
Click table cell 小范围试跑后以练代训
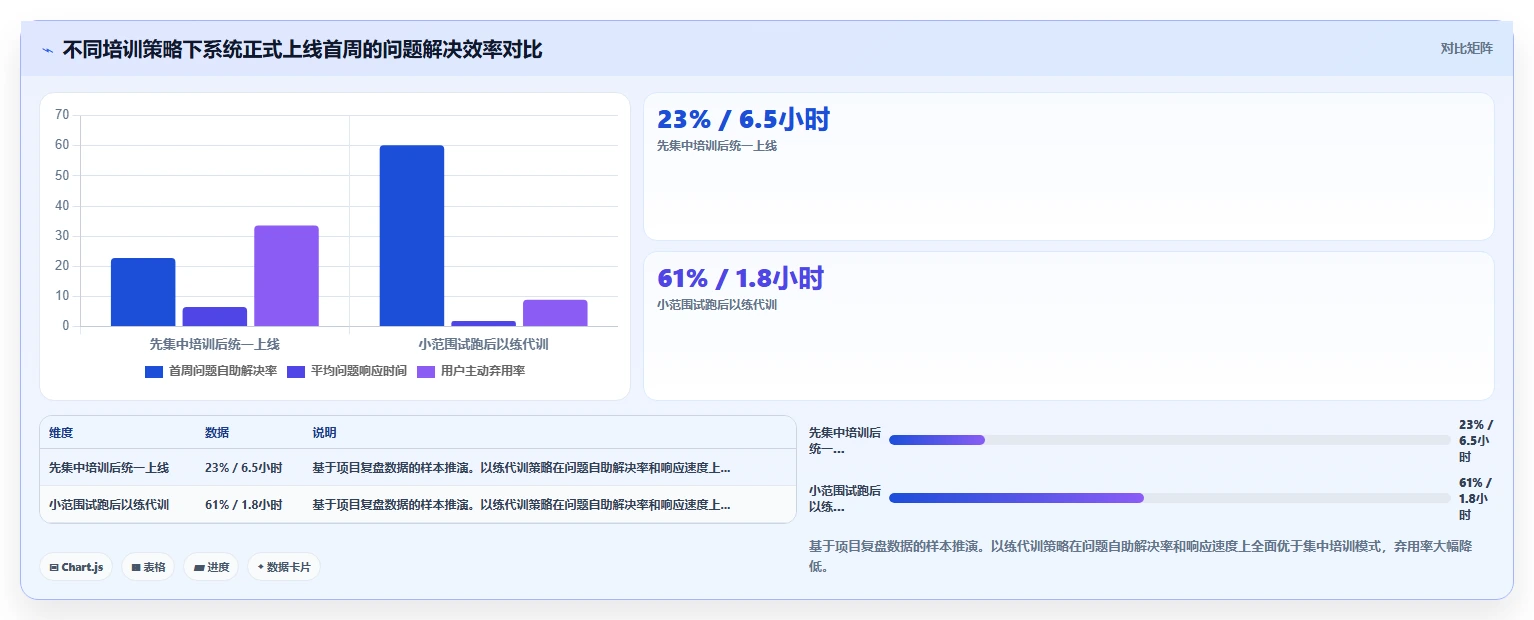[109, 504]
